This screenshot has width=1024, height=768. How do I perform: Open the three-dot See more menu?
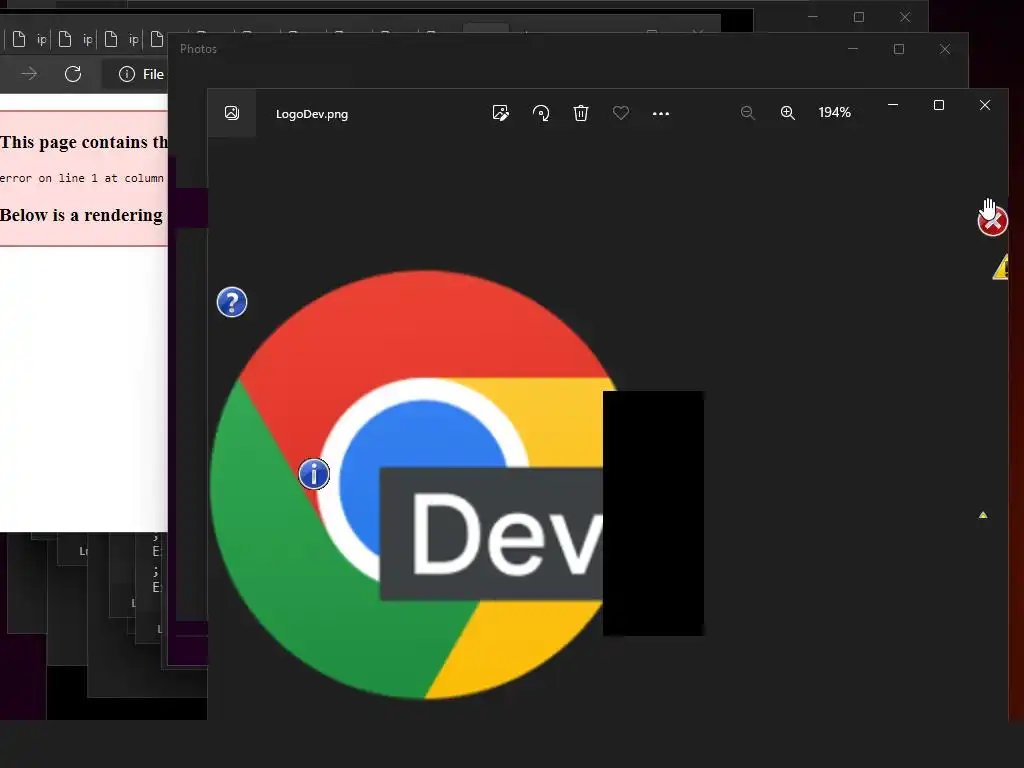[x=661, y=114]
